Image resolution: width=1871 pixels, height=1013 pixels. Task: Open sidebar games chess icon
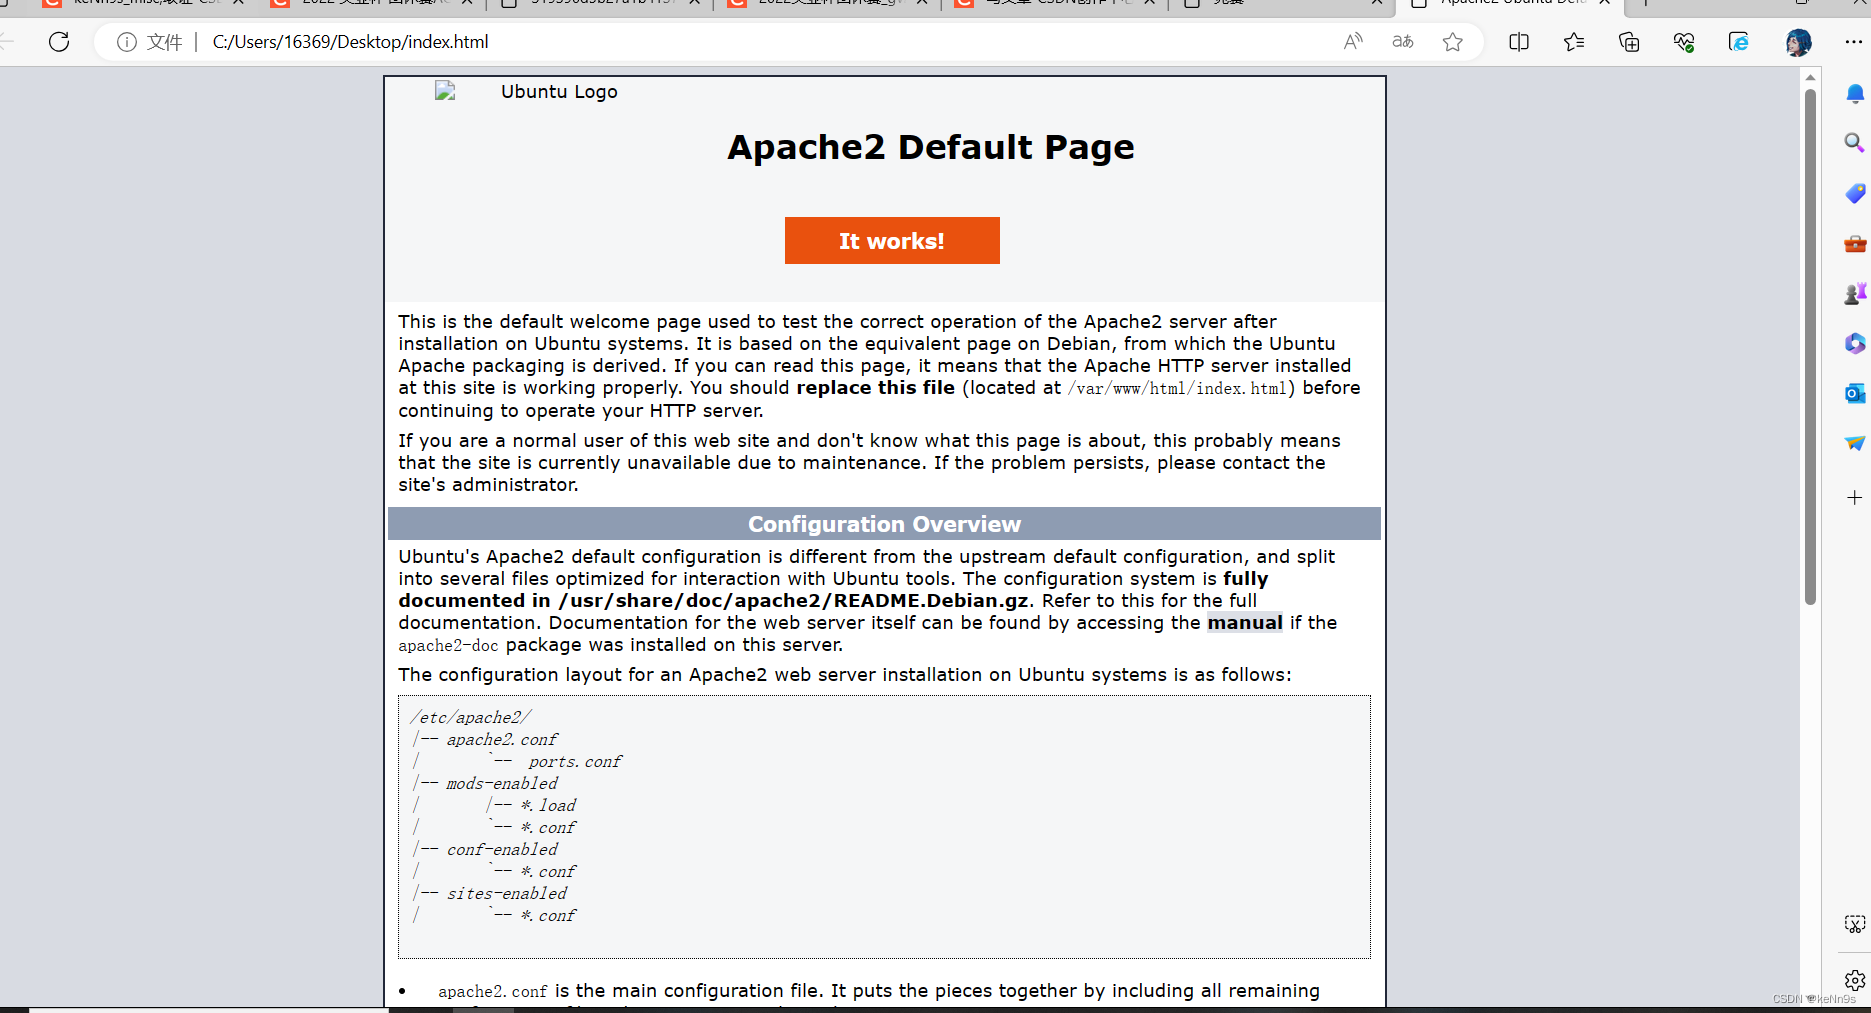pyautogui.click(x=1855, y=293)
